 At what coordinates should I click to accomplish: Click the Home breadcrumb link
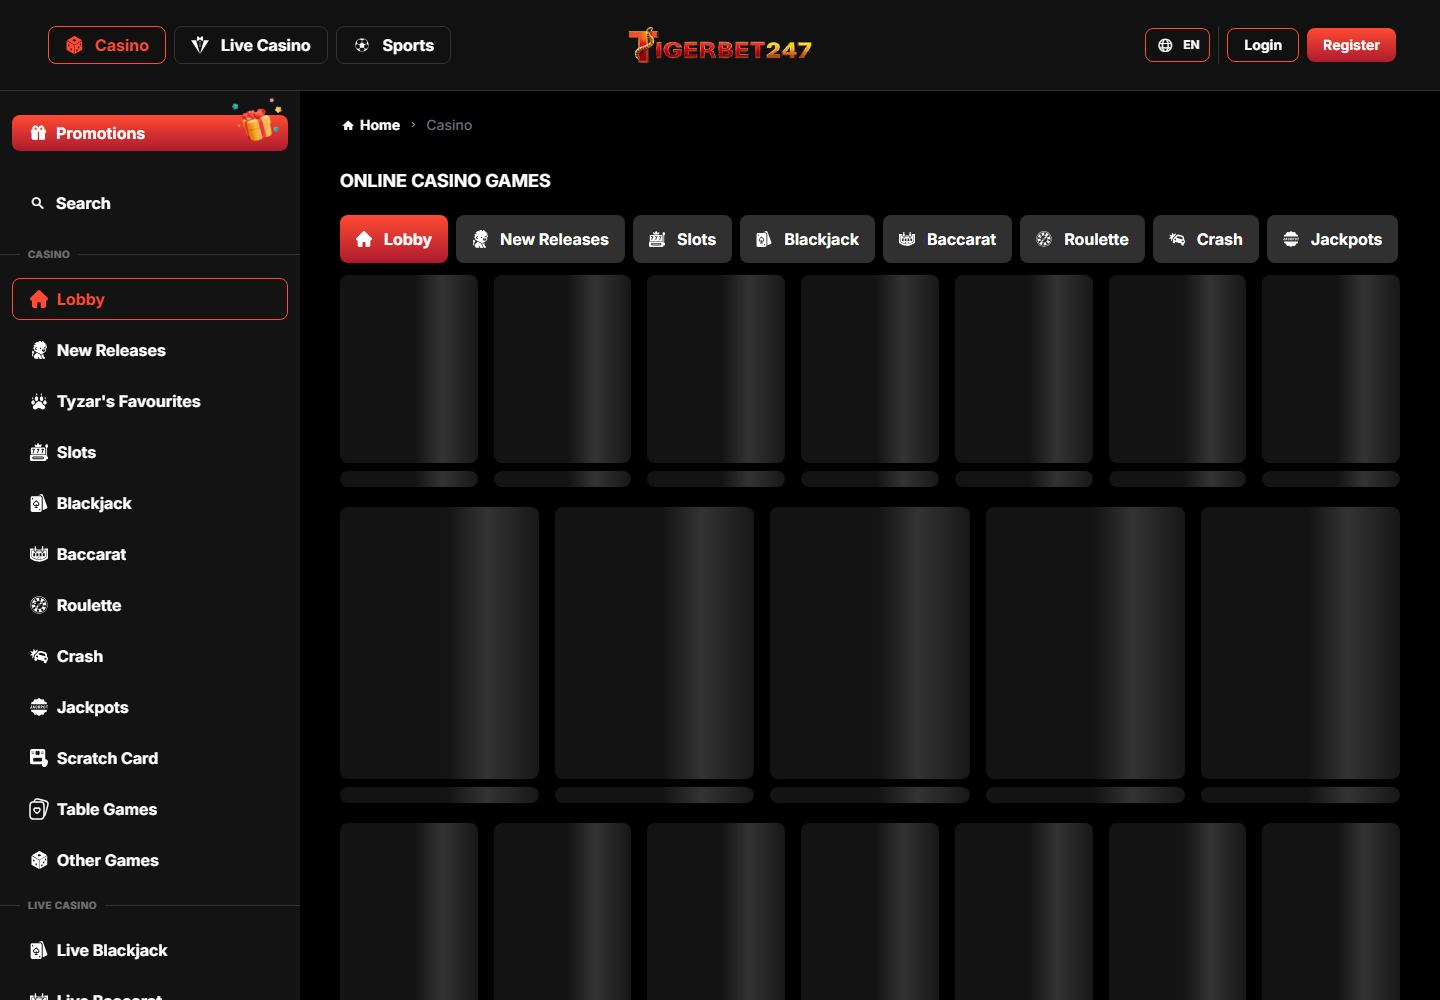[x=371, y=125]
